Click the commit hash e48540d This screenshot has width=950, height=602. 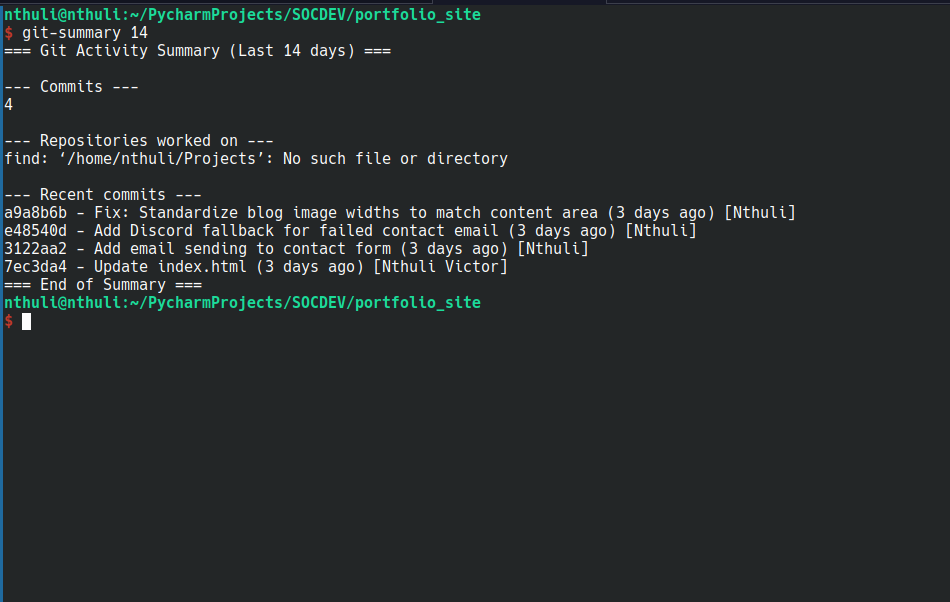(36, 231)
